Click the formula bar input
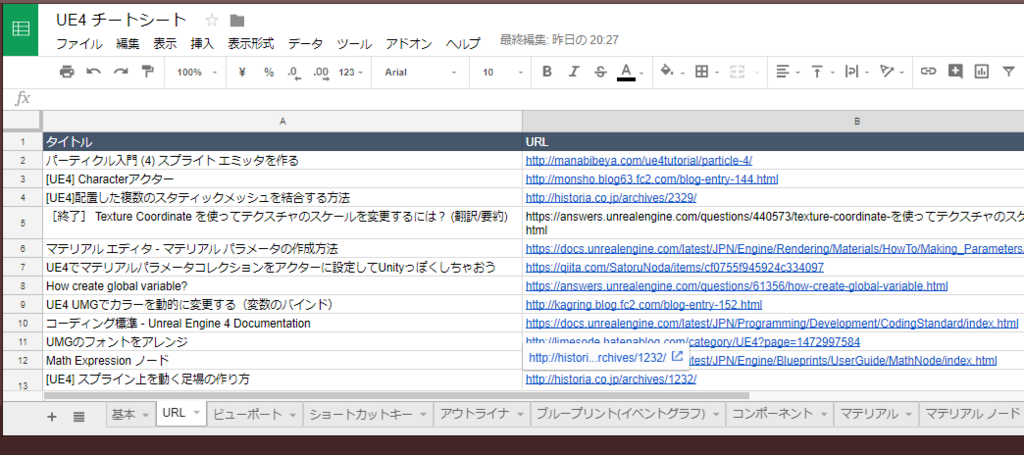 point(529,99)
